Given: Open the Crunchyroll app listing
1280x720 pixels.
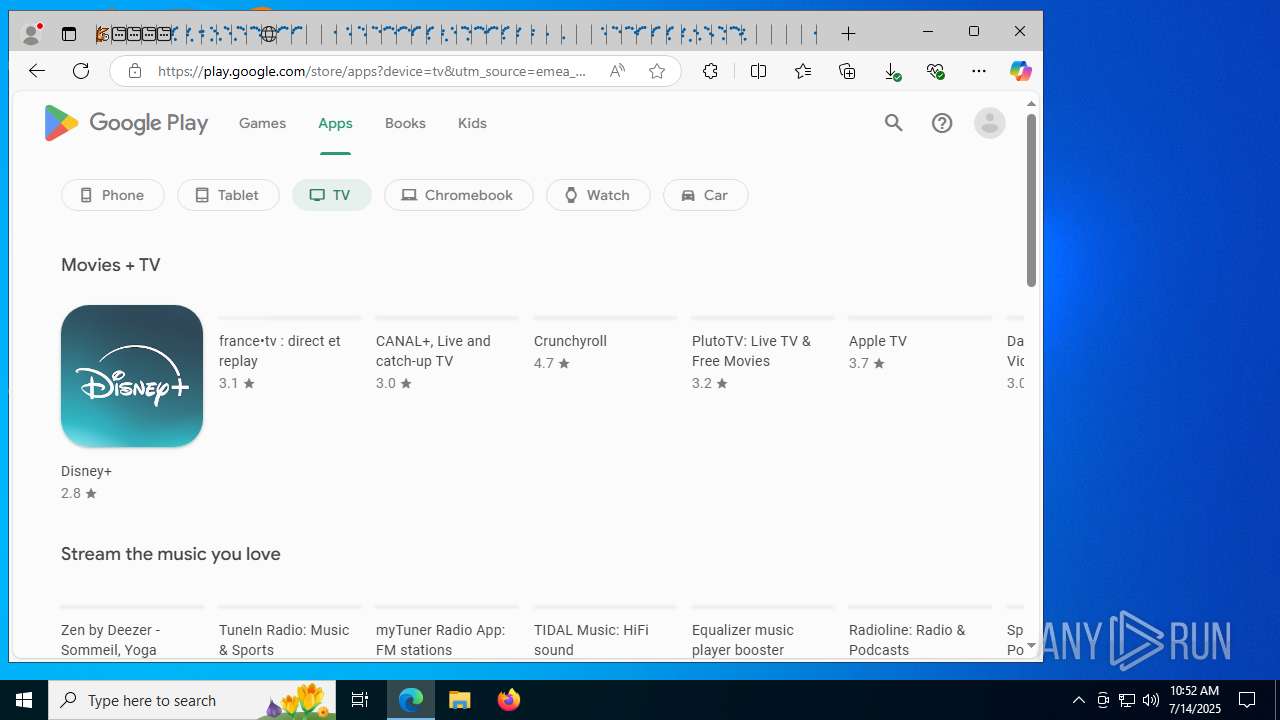Looking at the screenshot, I should [570, 341].
